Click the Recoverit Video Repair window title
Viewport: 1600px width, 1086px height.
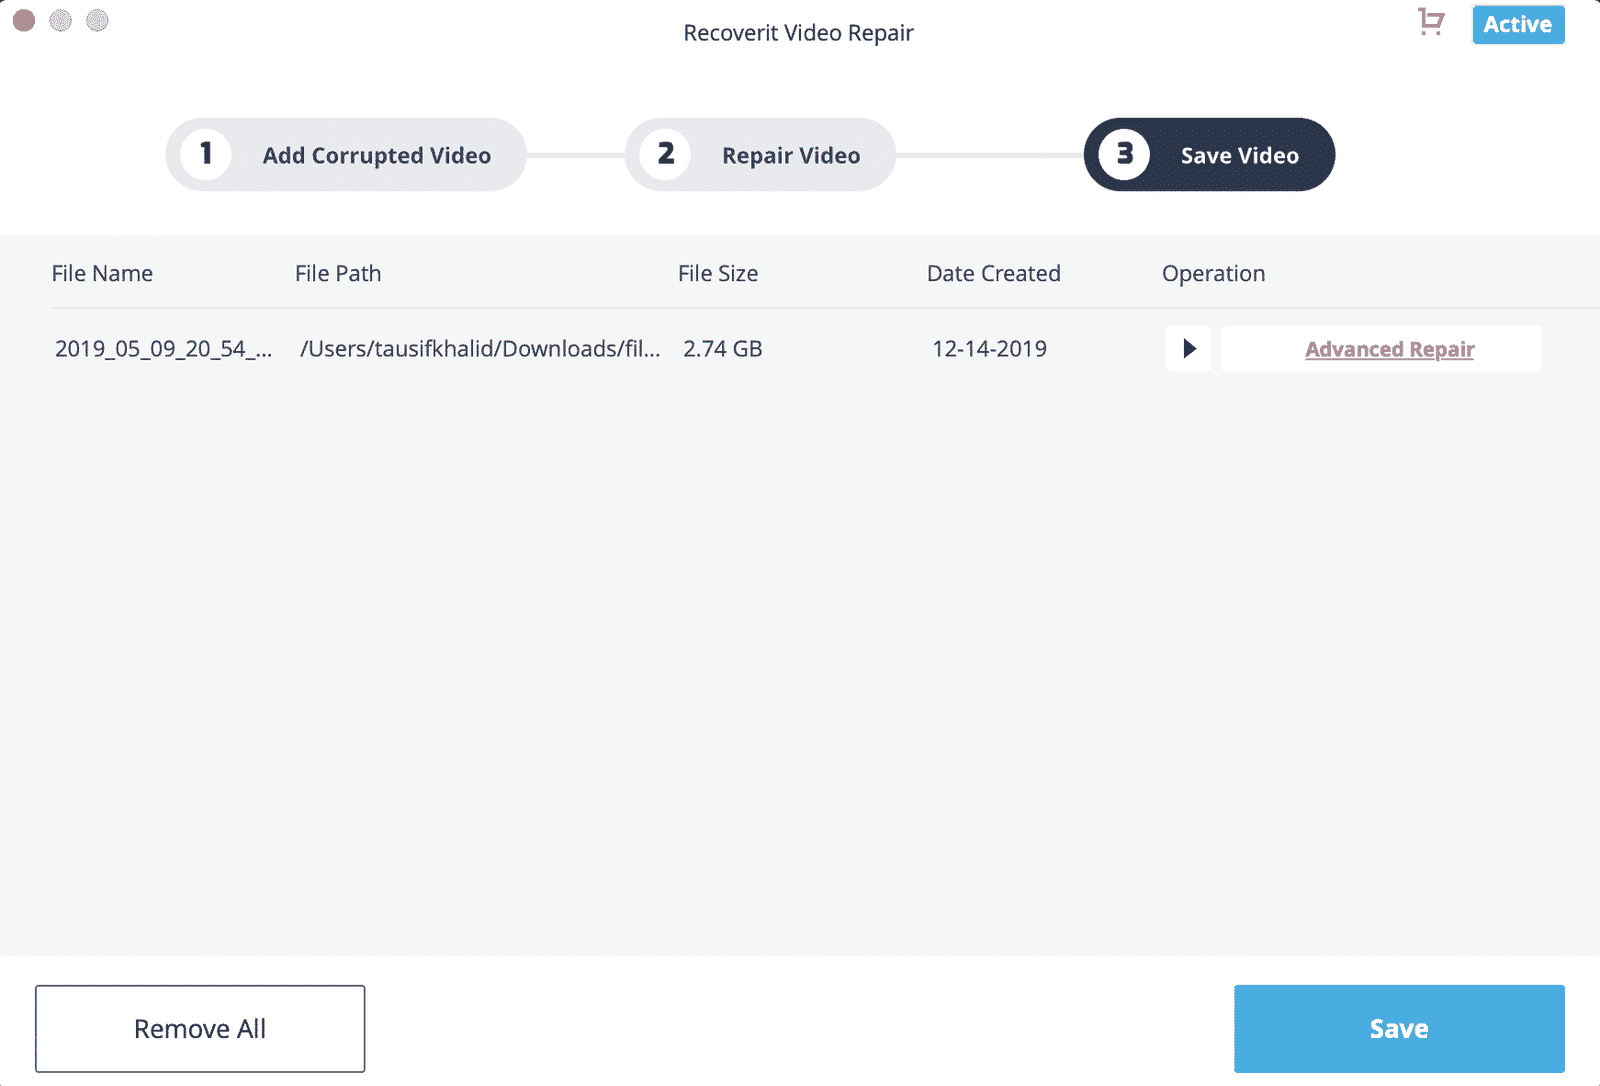pos(799,33)
